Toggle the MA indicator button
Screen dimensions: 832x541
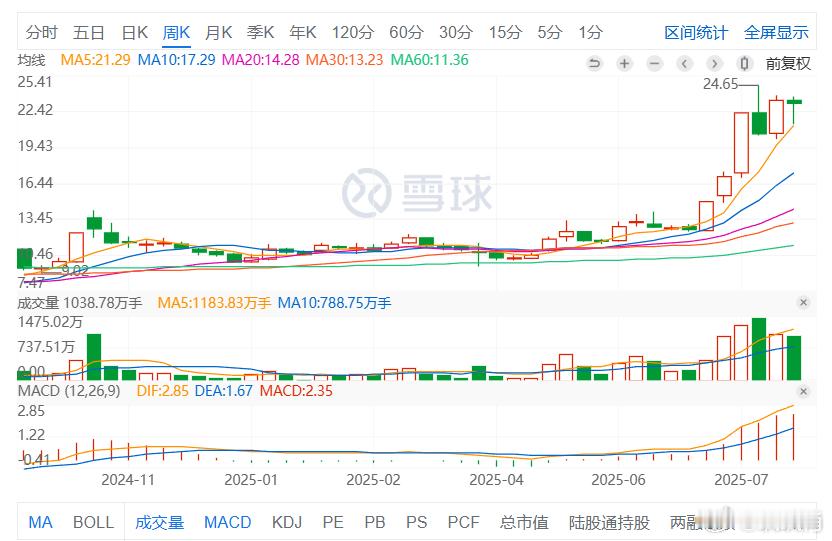[x=40, y=522]
